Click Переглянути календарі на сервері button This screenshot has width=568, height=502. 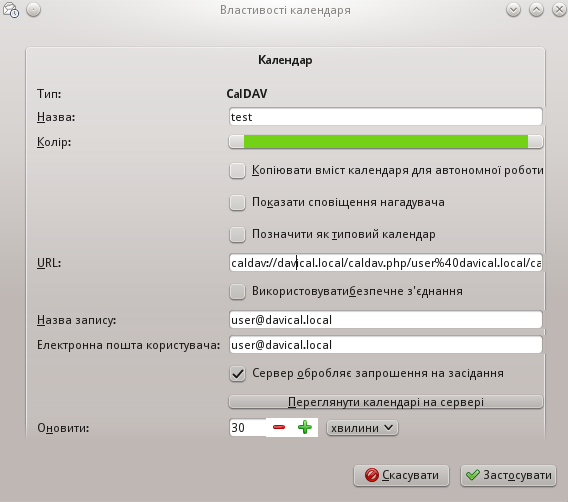(386, 402)
